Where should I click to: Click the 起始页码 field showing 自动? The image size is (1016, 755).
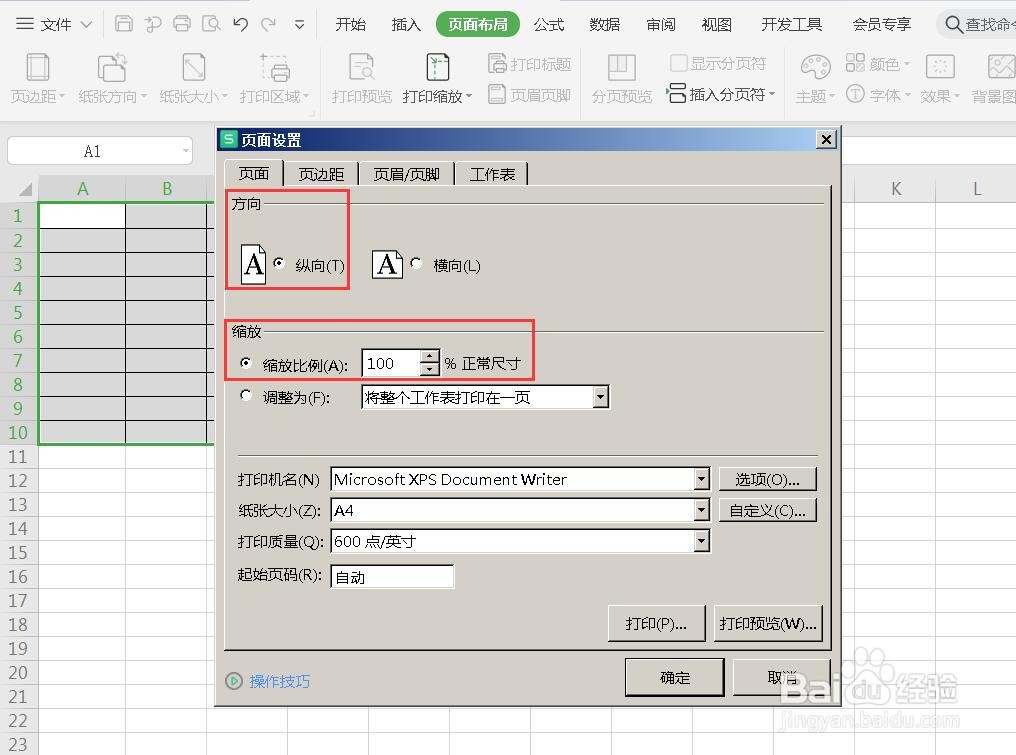[x=392, y=576]
